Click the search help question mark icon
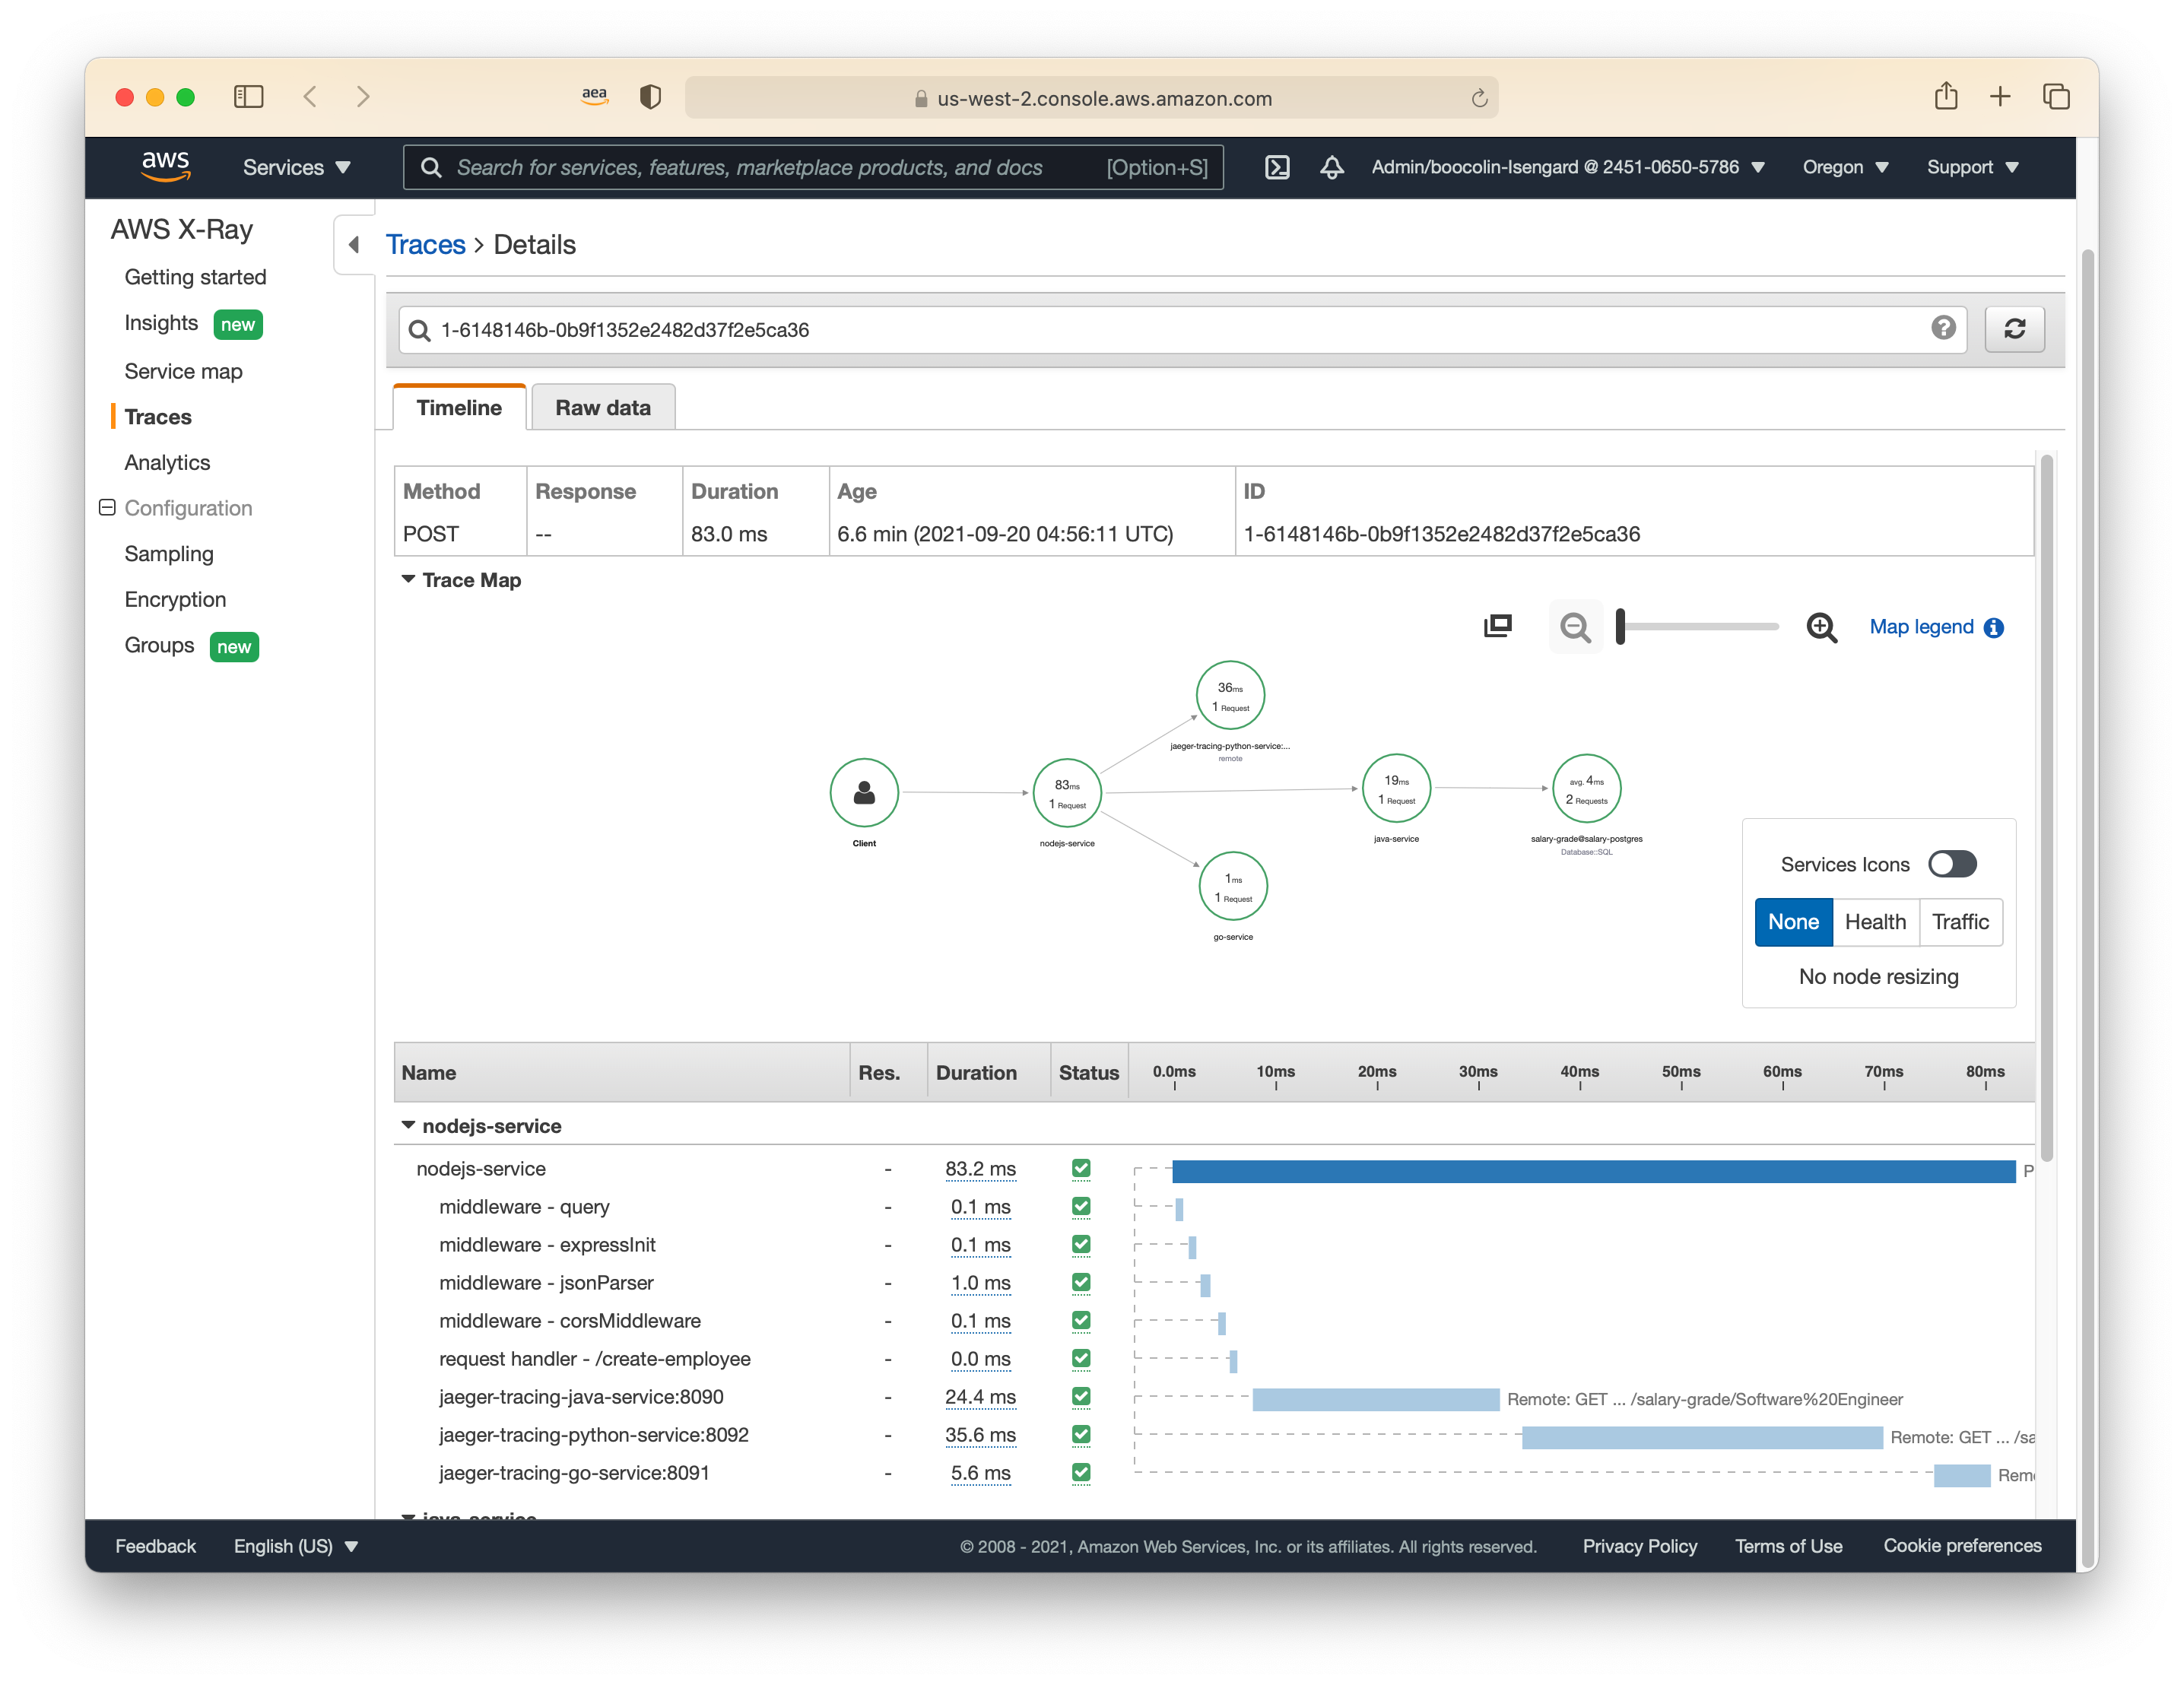This screenshot has width=2184, height=1685. (x=1942, y=328)
